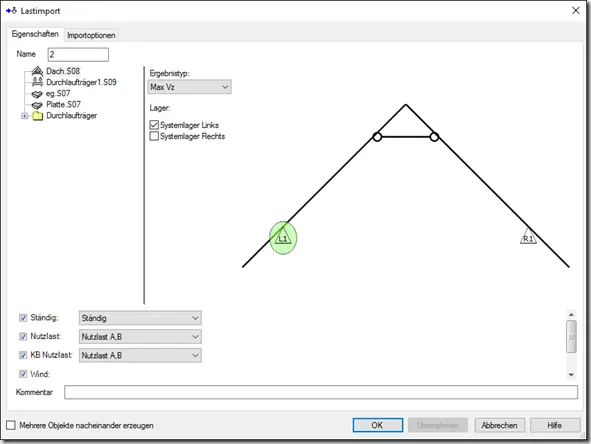This screenshot has width=591, height=444.
Task: Open the KB Nutzlast dropdown
Action: click(x=140, y=355)
